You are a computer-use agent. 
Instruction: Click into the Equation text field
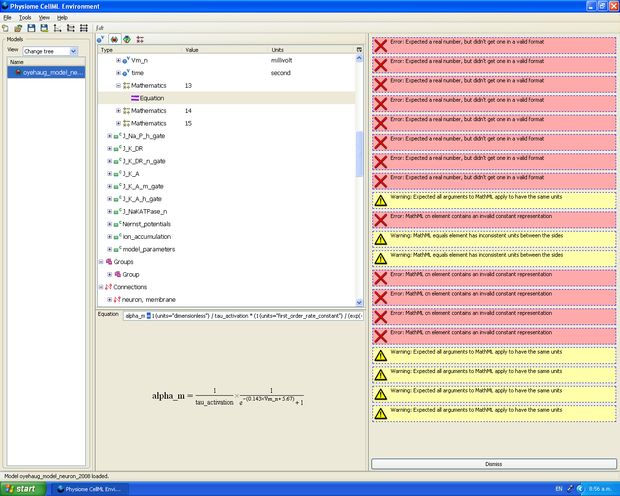(243, 316)
